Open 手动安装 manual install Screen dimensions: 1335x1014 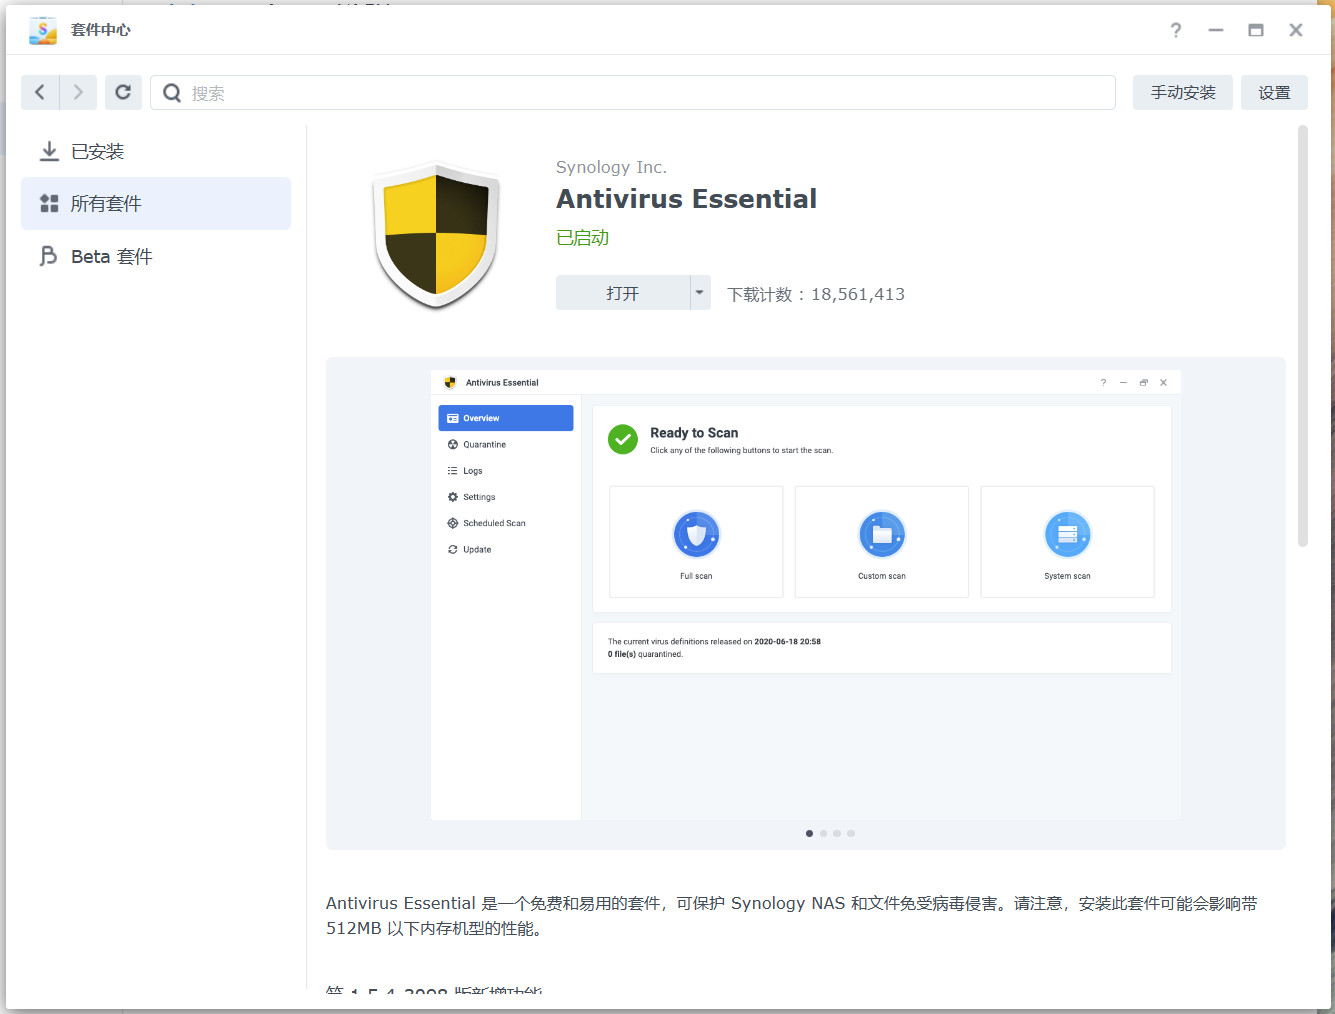tap(1183, 92)
